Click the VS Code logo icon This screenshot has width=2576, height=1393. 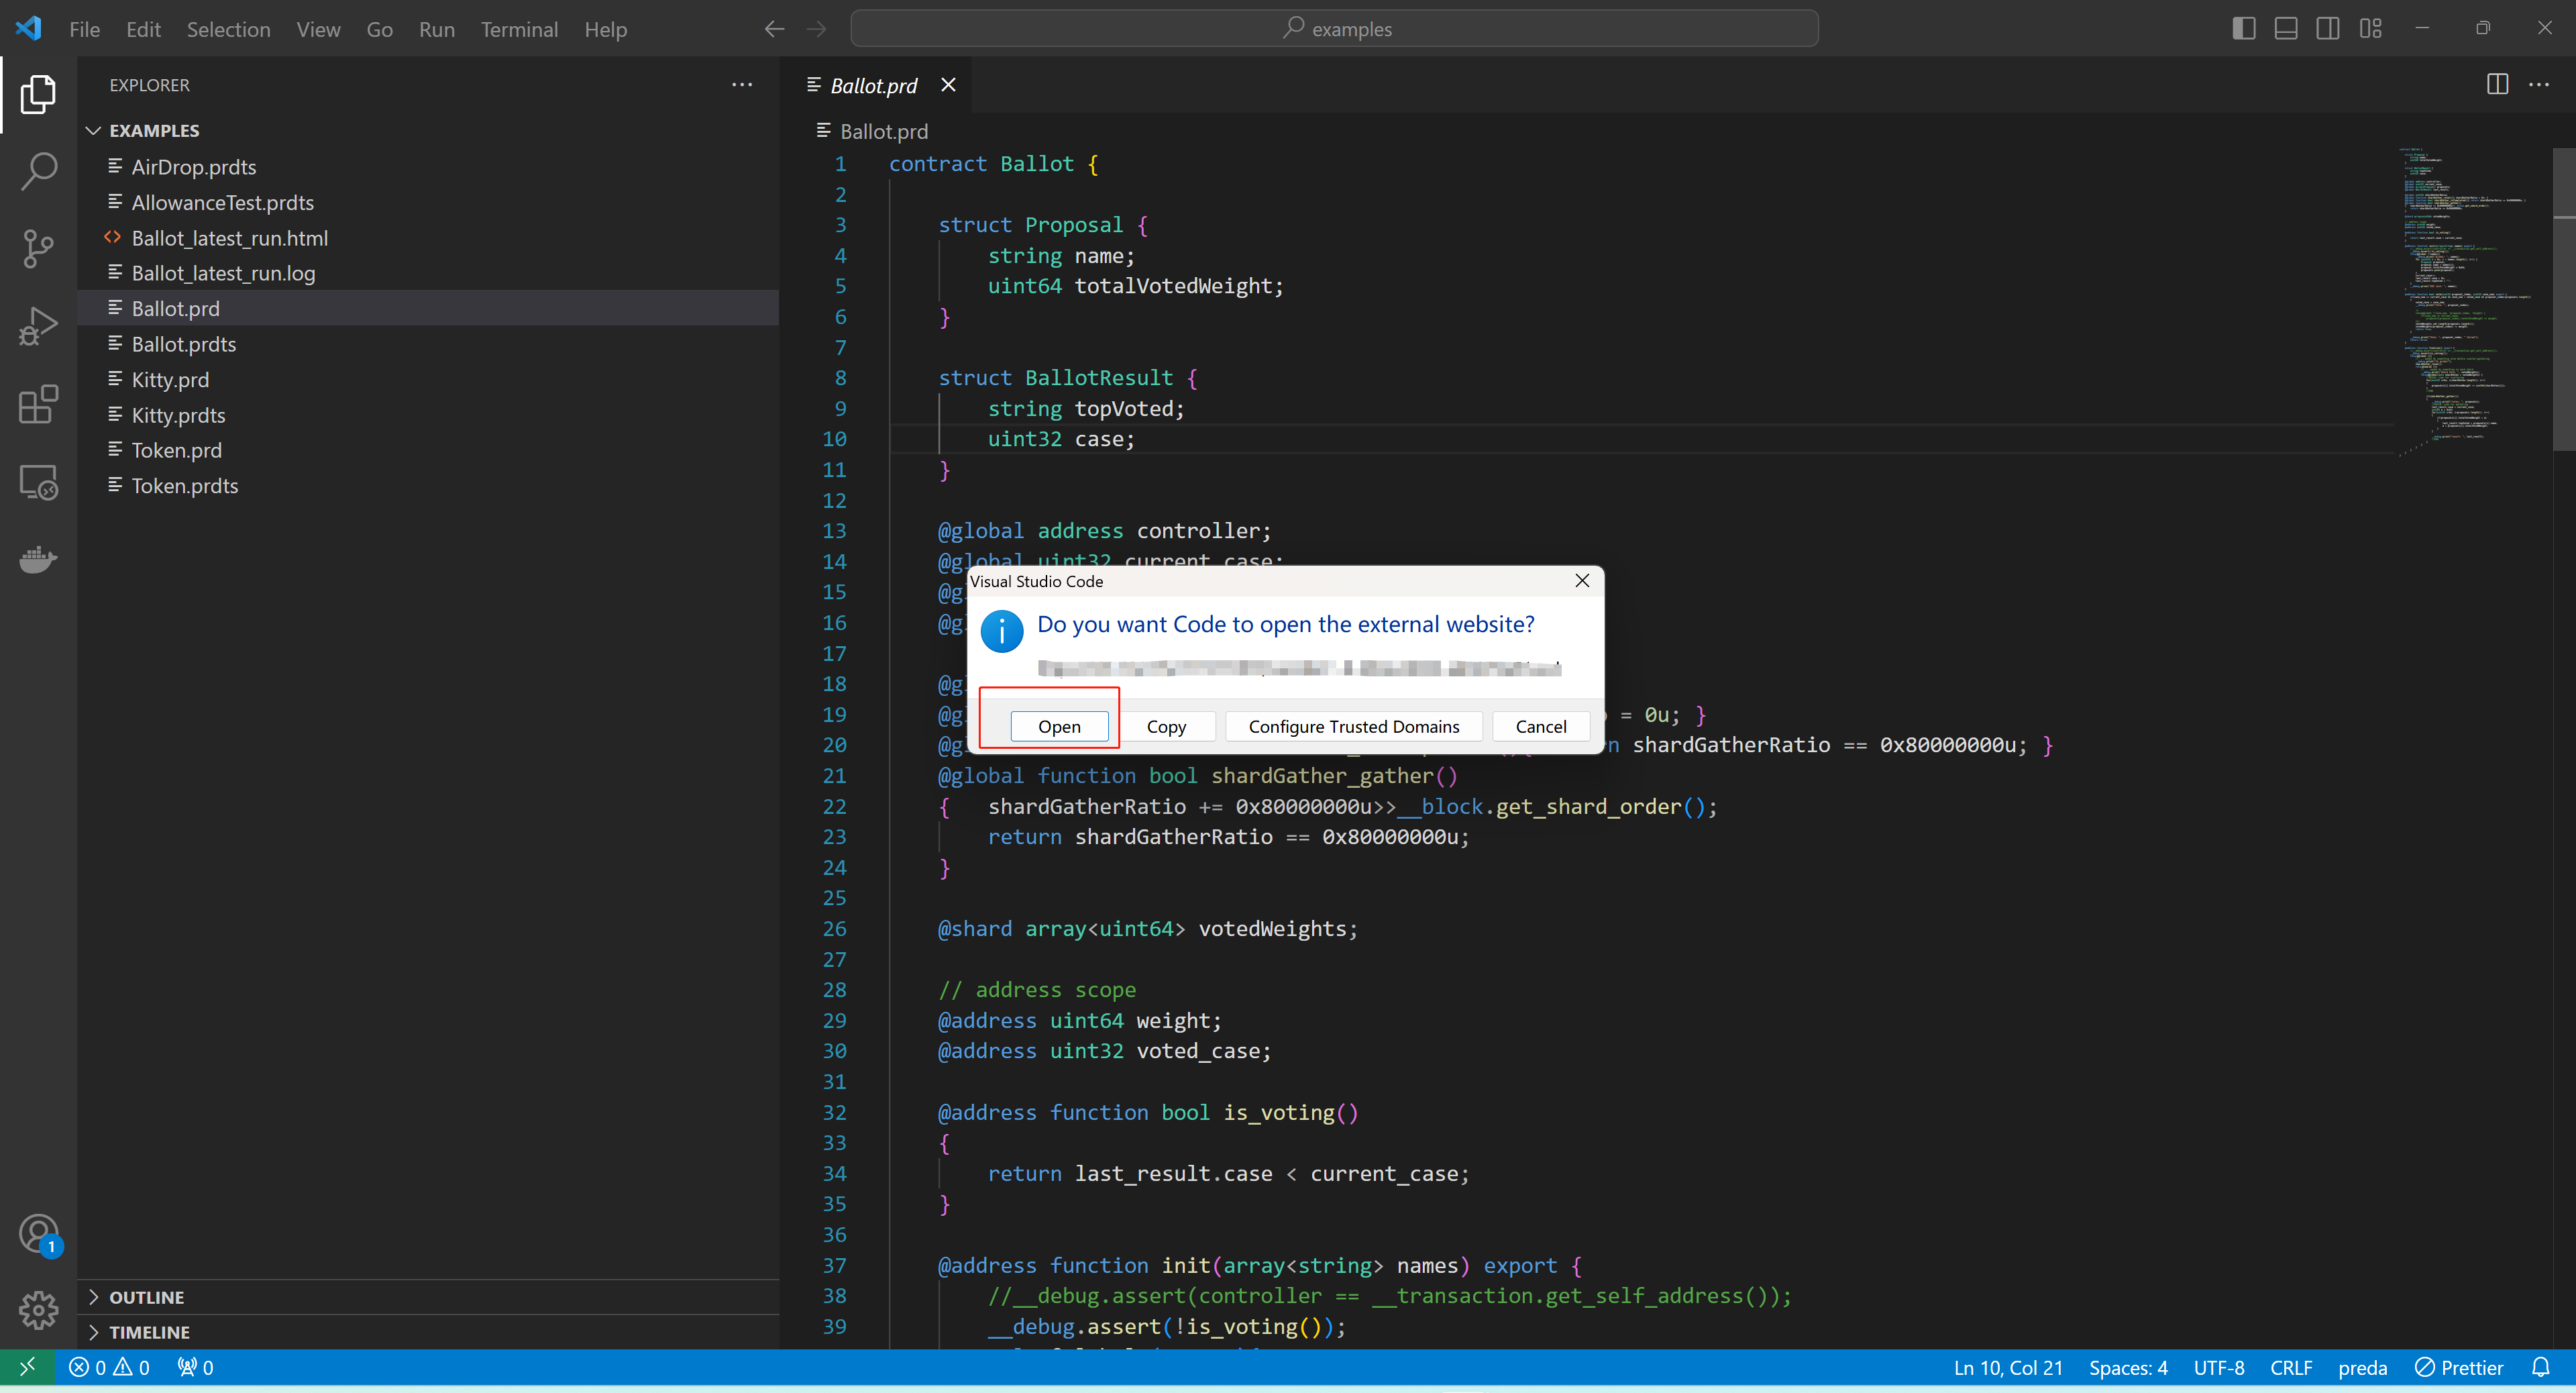tap(28, 28)
